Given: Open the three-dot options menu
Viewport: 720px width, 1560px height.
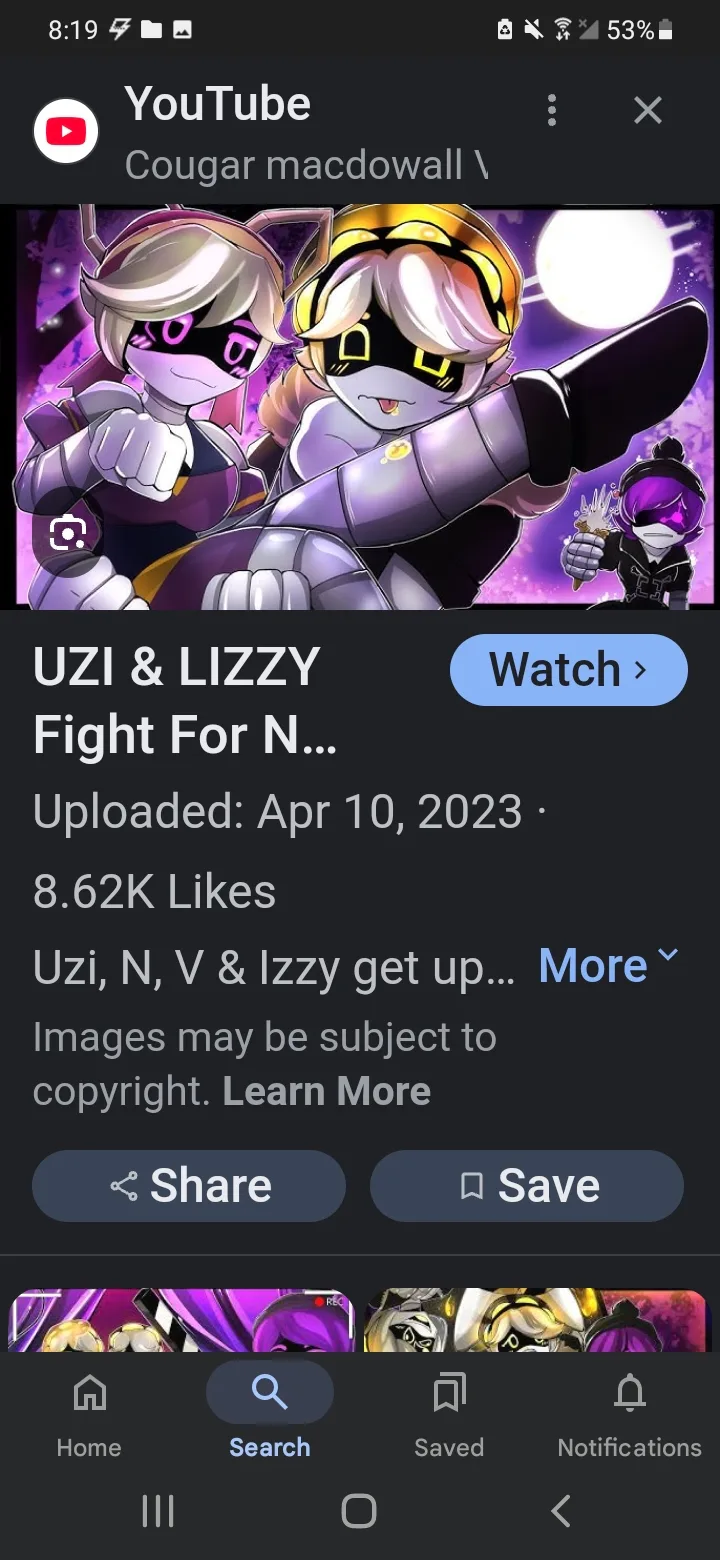Looking at the screenshot, I should pyautogui.click(x=551, y=110).
